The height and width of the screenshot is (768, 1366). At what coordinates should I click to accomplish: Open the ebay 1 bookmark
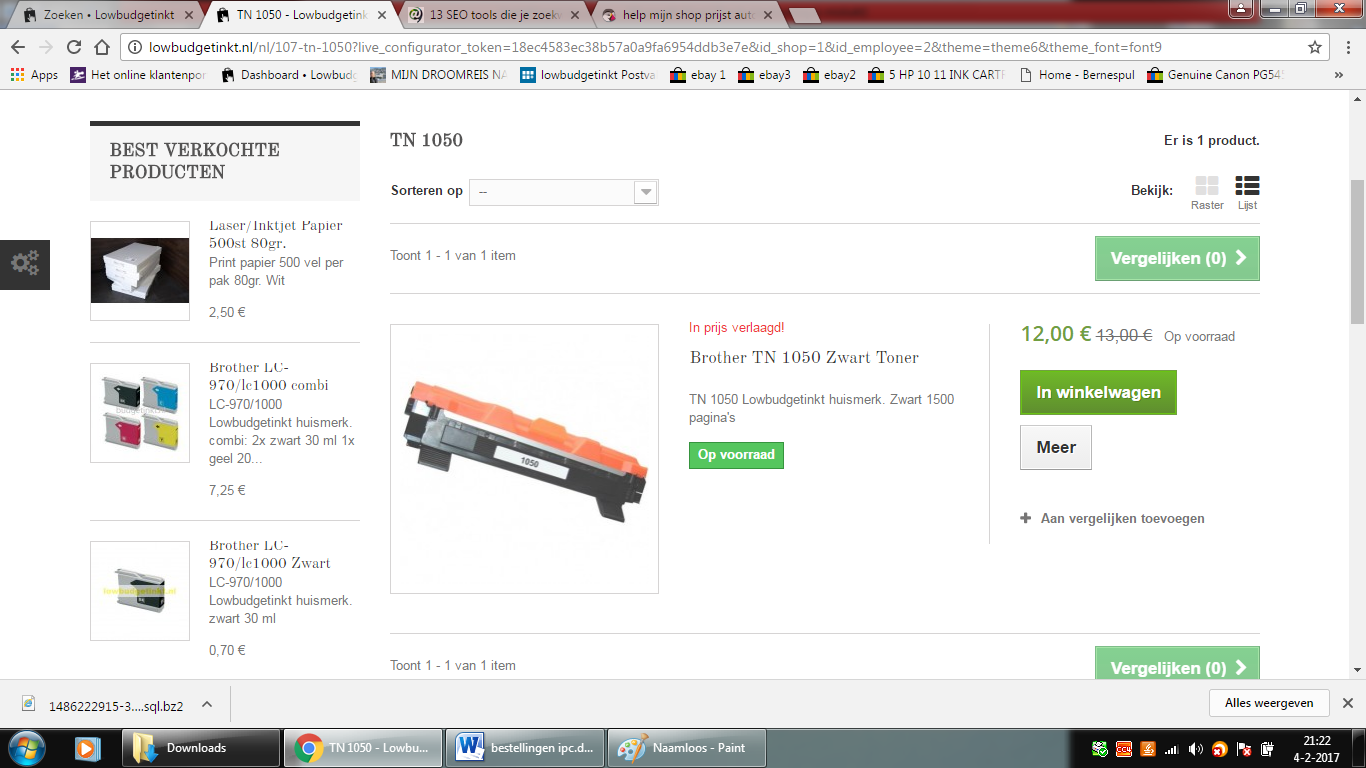pyautogui.click(x=698, y=75)
